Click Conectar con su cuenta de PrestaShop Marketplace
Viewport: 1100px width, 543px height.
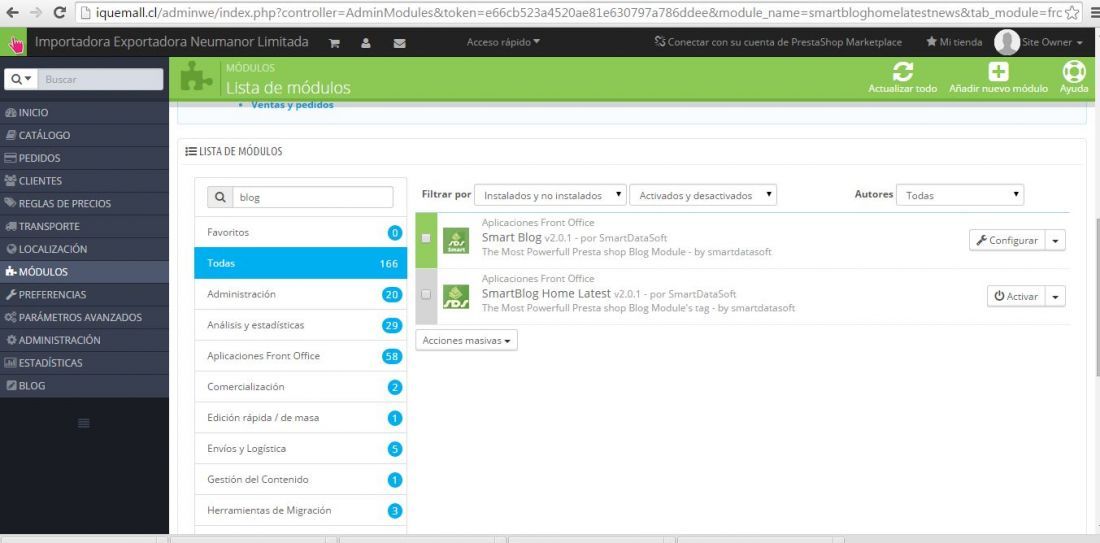point(778,42)
